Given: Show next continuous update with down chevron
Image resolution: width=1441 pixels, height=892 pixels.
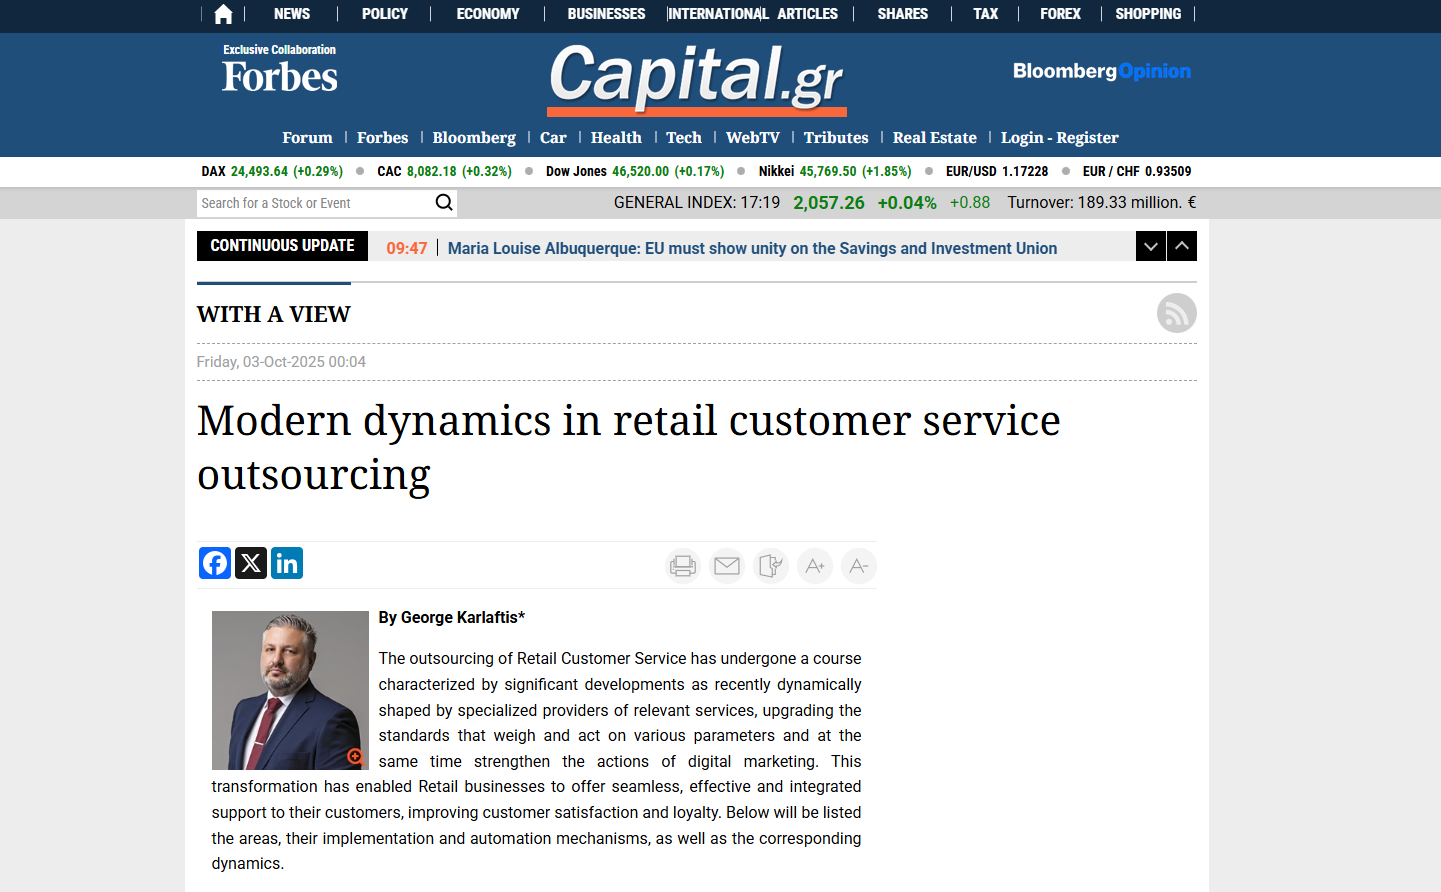Looking at the screenshot, I should point(1151,246).
